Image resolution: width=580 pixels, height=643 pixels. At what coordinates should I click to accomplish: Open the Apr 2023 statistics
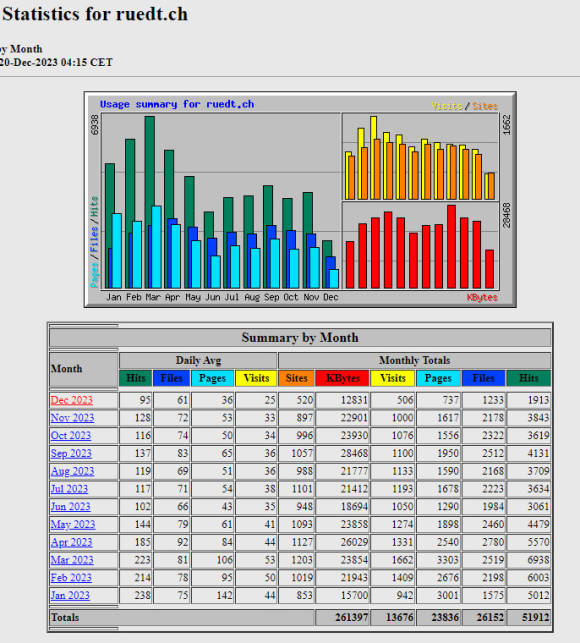click(x=71, y=542)
